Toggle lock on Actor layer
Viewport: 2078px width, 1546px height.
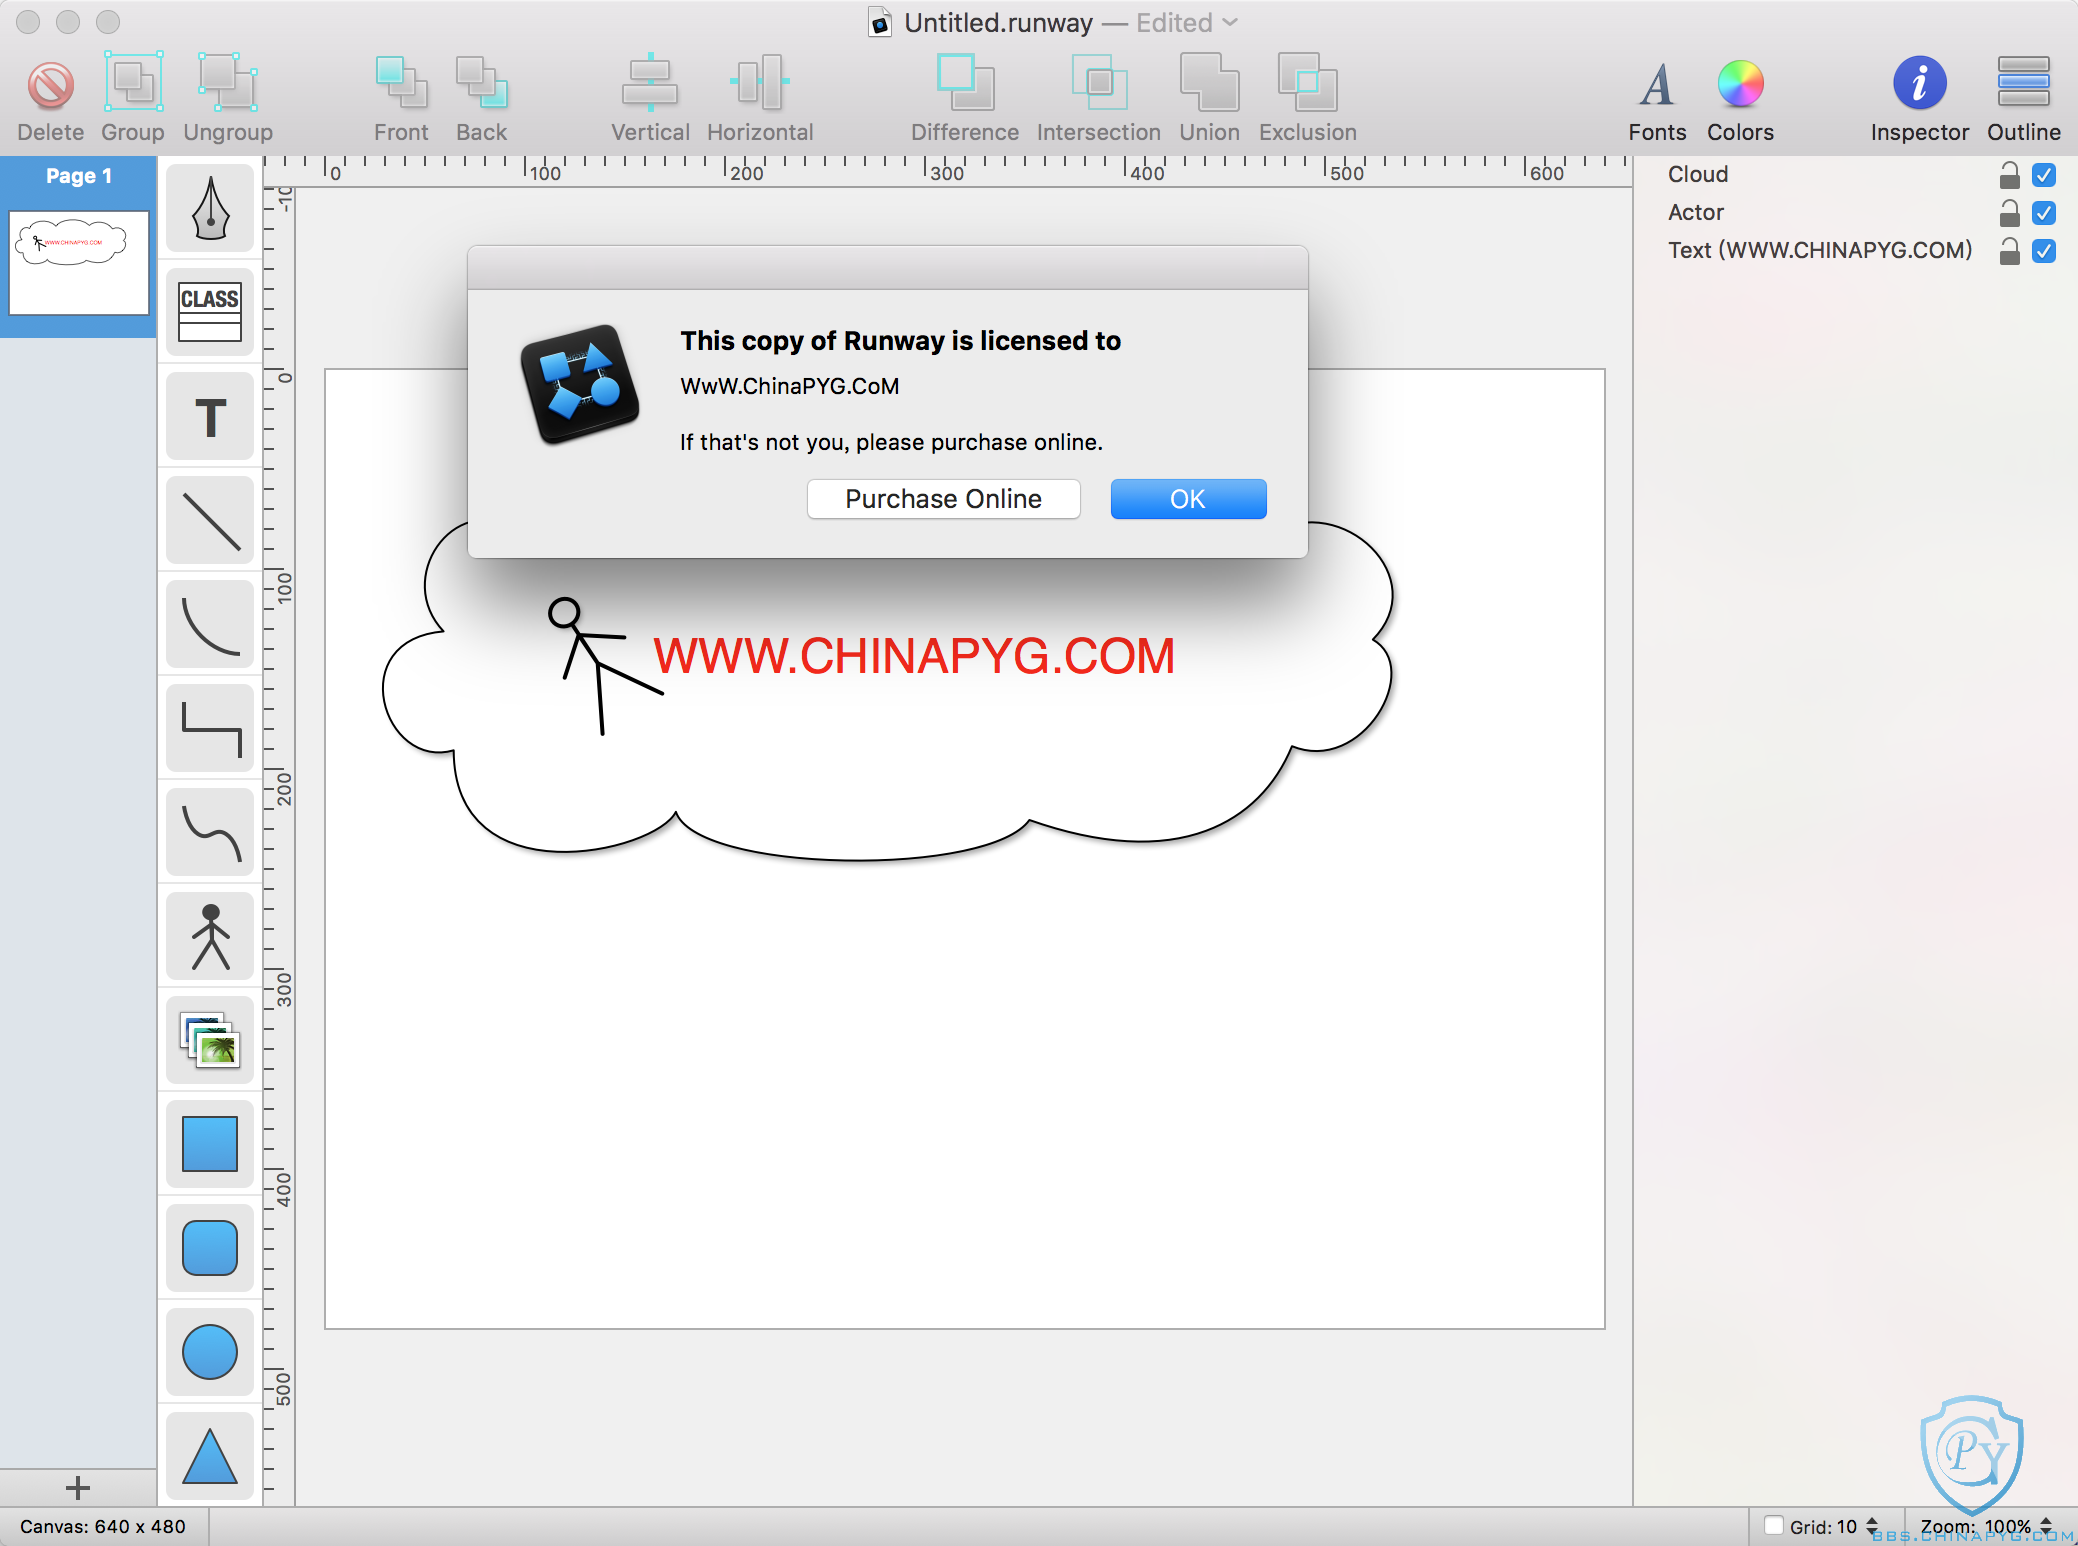point(2009,213)
